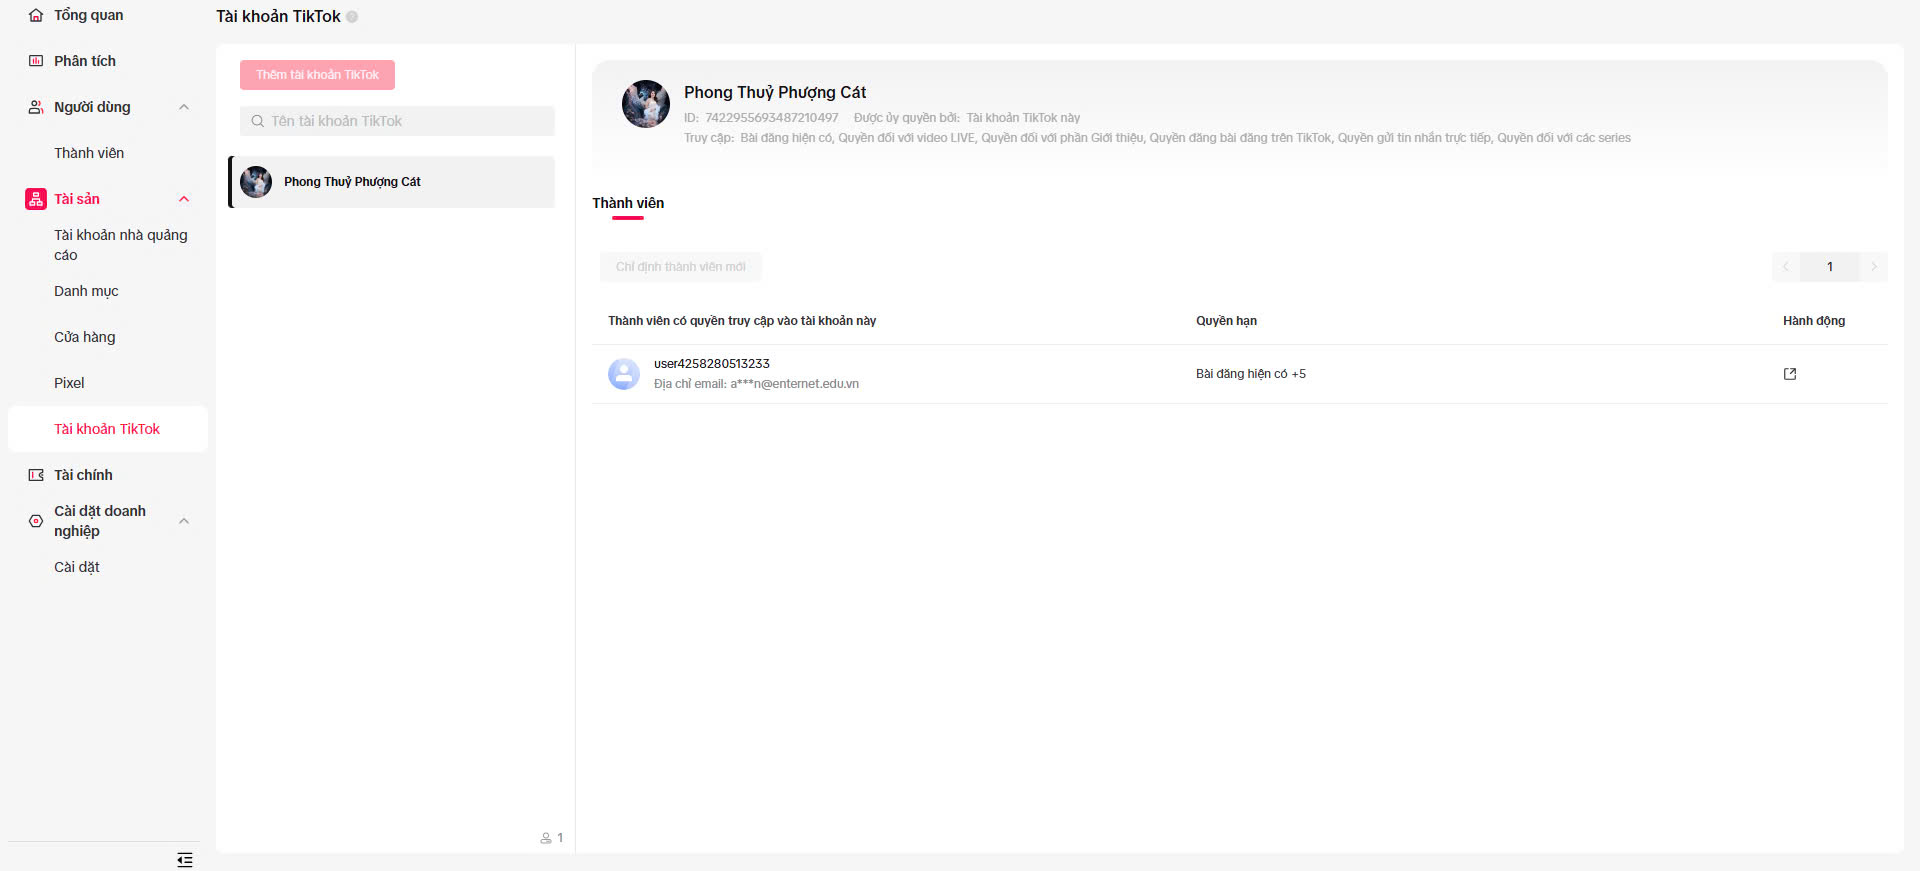
Task: Collapse Cài đặt doanh nghiệp chevron
Action: click(x=184, y=521)
